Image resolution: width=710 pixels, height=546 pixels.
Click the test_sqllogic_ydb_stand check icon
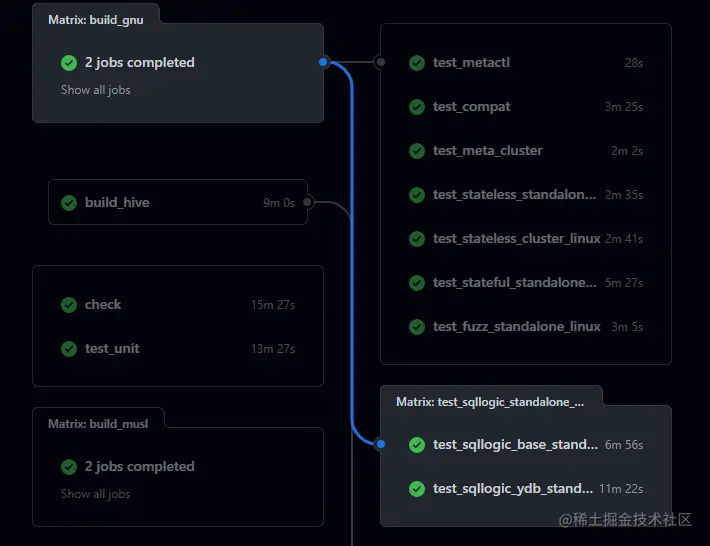coord(417,489)
